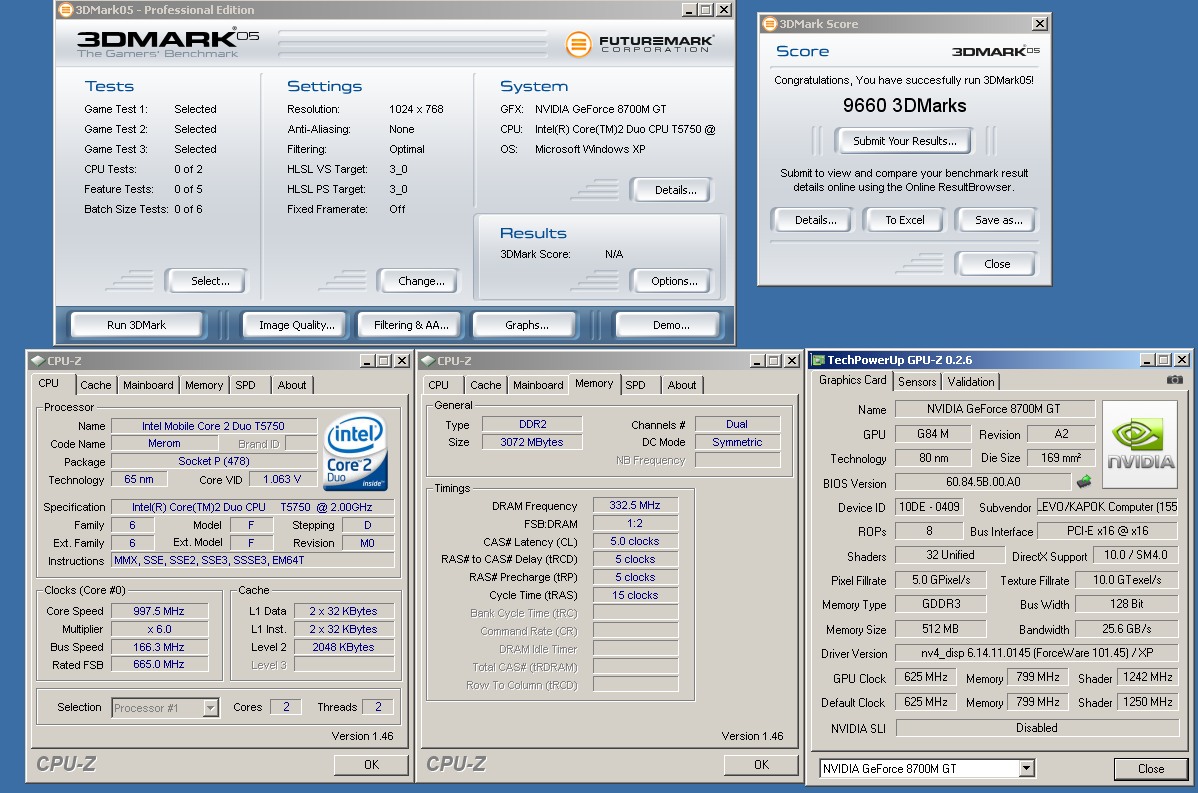Viewport: 1198px width, 793px height.
Task: Click the Instructions field MMX, SSE list
Action: click(x=253, y=561)
